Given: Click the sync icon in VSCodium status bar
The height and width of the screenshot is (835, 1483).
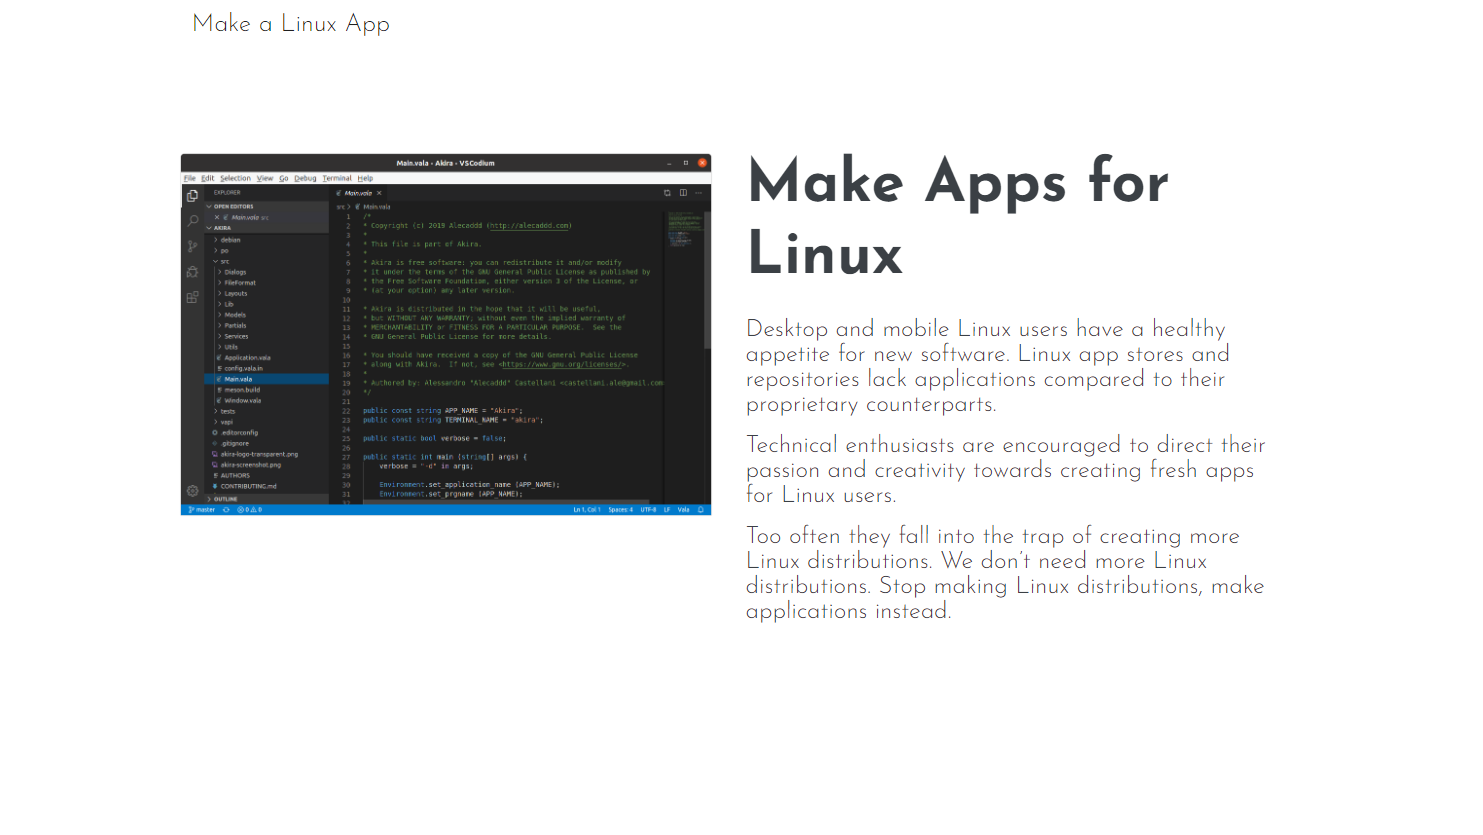Looking at the screenshot, I should coord(226,510).
